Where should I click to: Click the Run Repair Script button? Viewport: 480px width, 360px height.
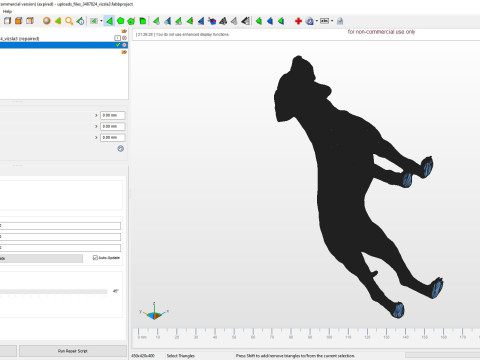[x=73, y=351]
